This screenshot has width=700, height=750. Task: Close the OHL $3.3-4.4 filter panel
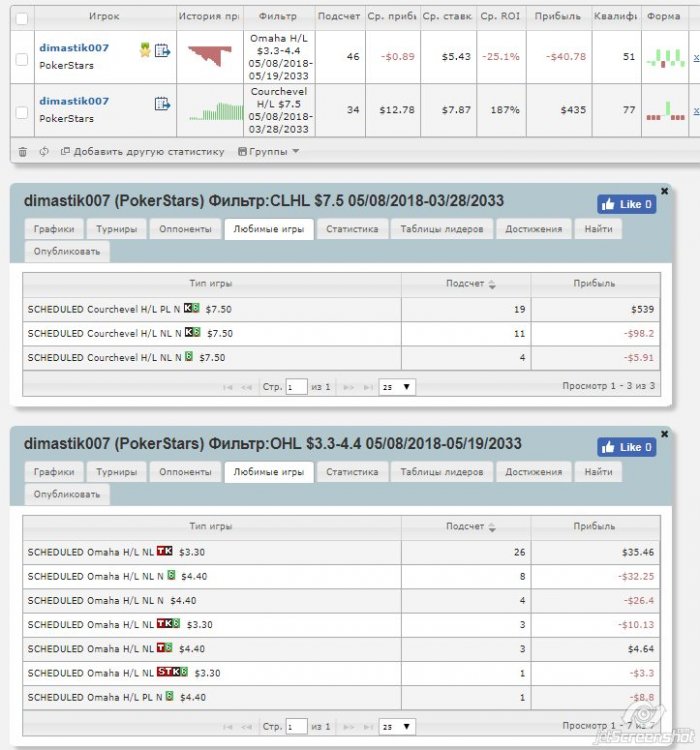pos(664,434)
